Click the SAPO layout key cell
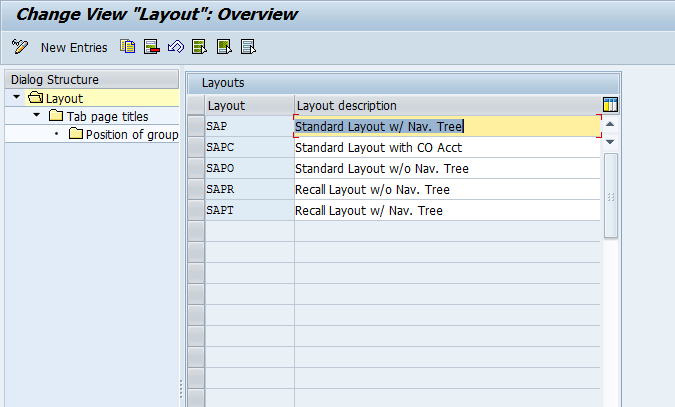This screenshot has width=675, height=407. click(250, 168)
